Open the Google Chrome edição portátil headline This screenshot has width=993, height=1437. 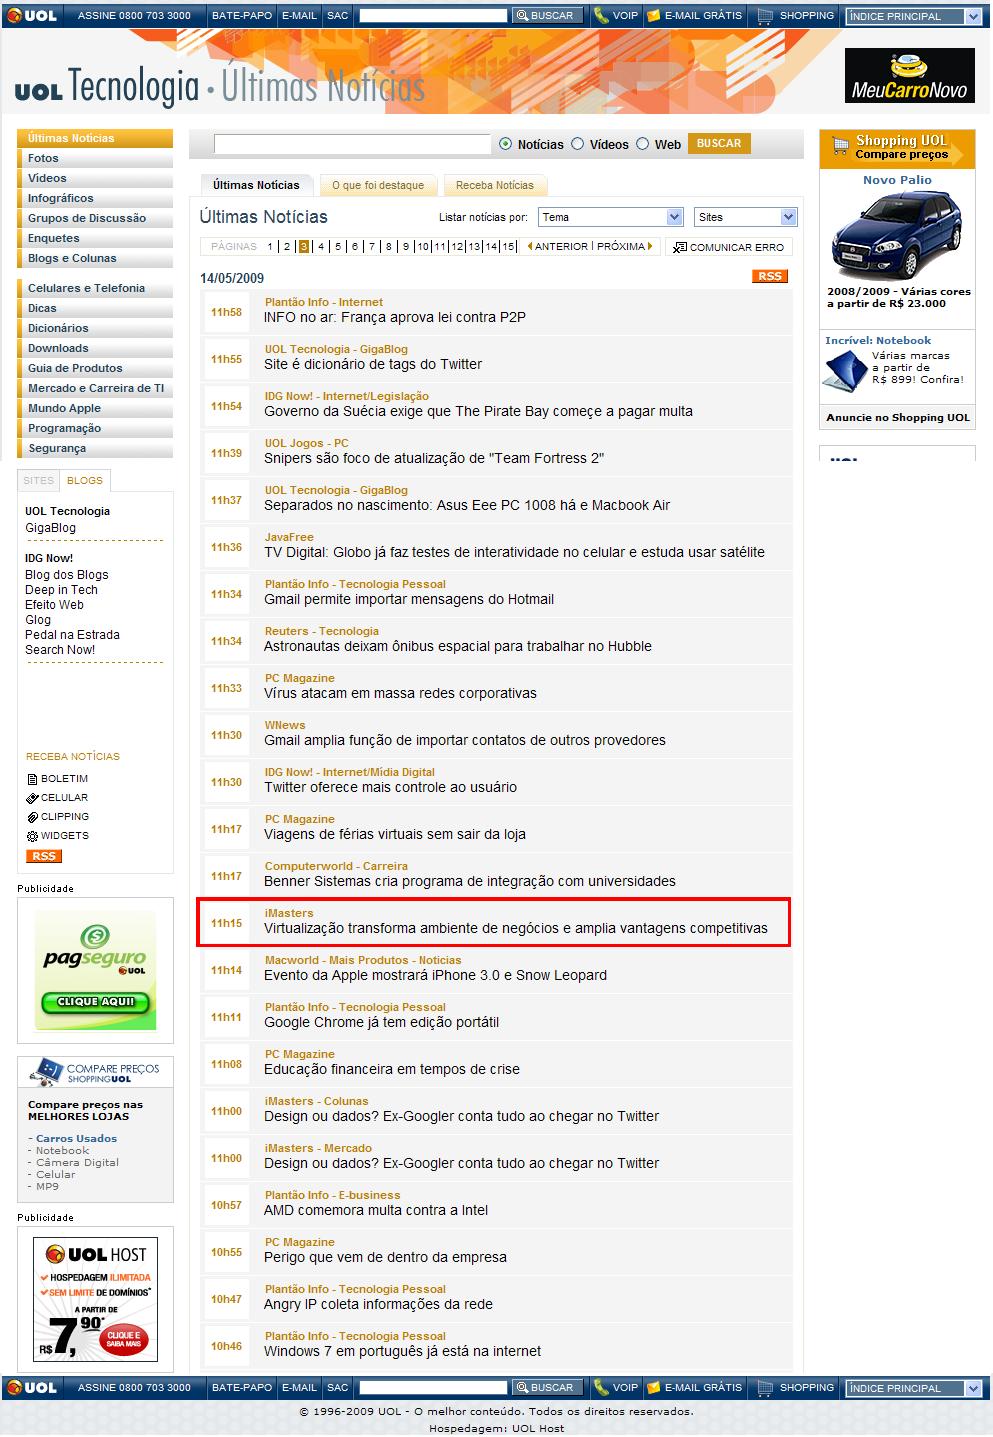(381, 1022)
